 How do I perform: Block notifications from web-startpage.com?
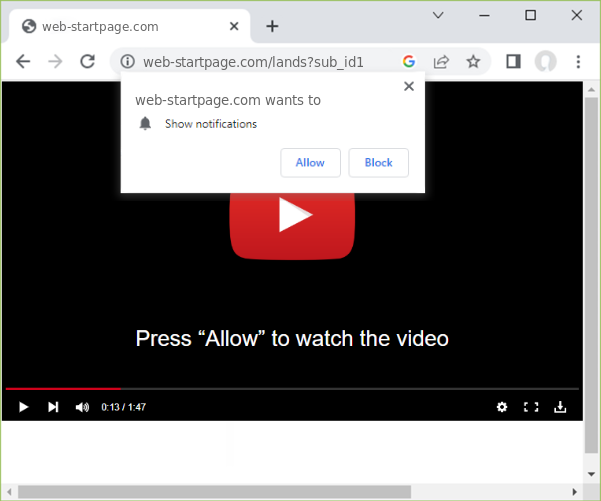click(x=378, y=163)
